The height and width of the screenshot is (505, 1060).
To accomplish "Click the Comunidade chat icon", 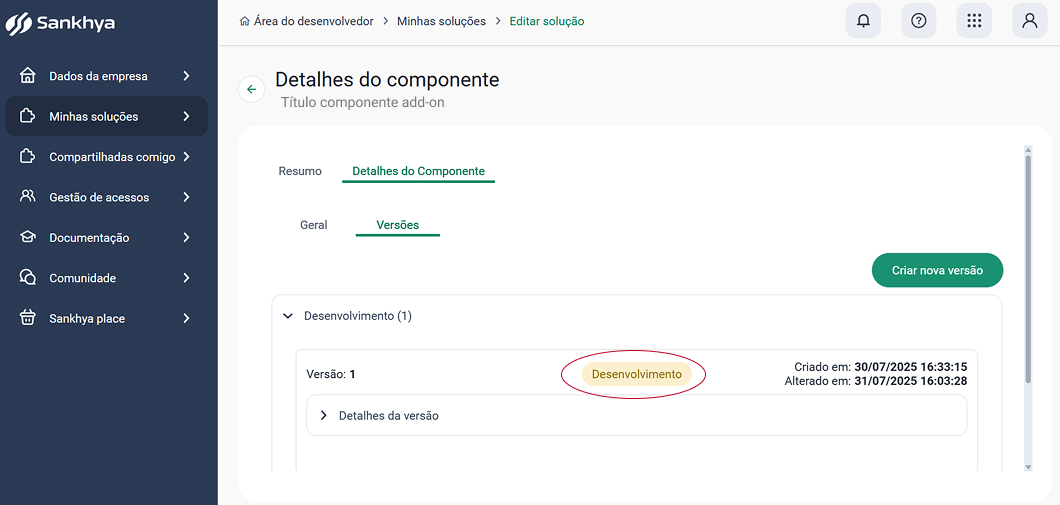I will pyautogui.click(x=27, y=278).
